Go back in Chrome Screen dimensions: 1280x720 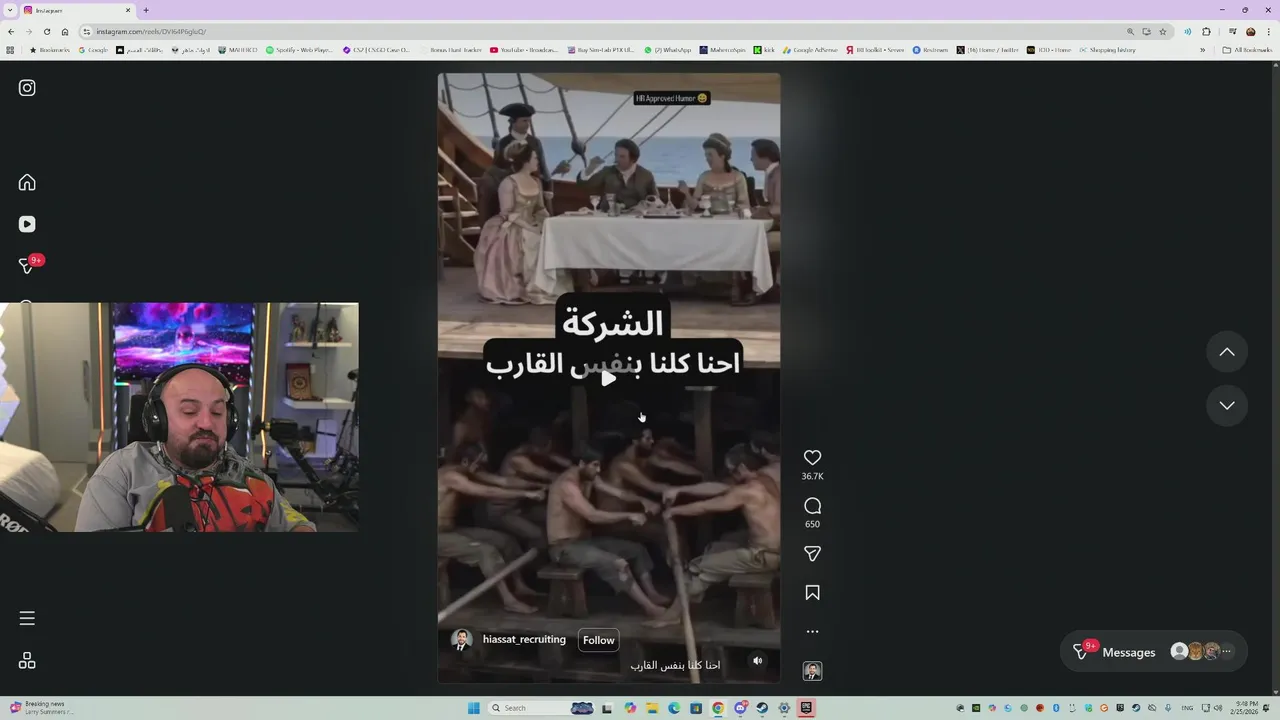(x=11, y=31)
